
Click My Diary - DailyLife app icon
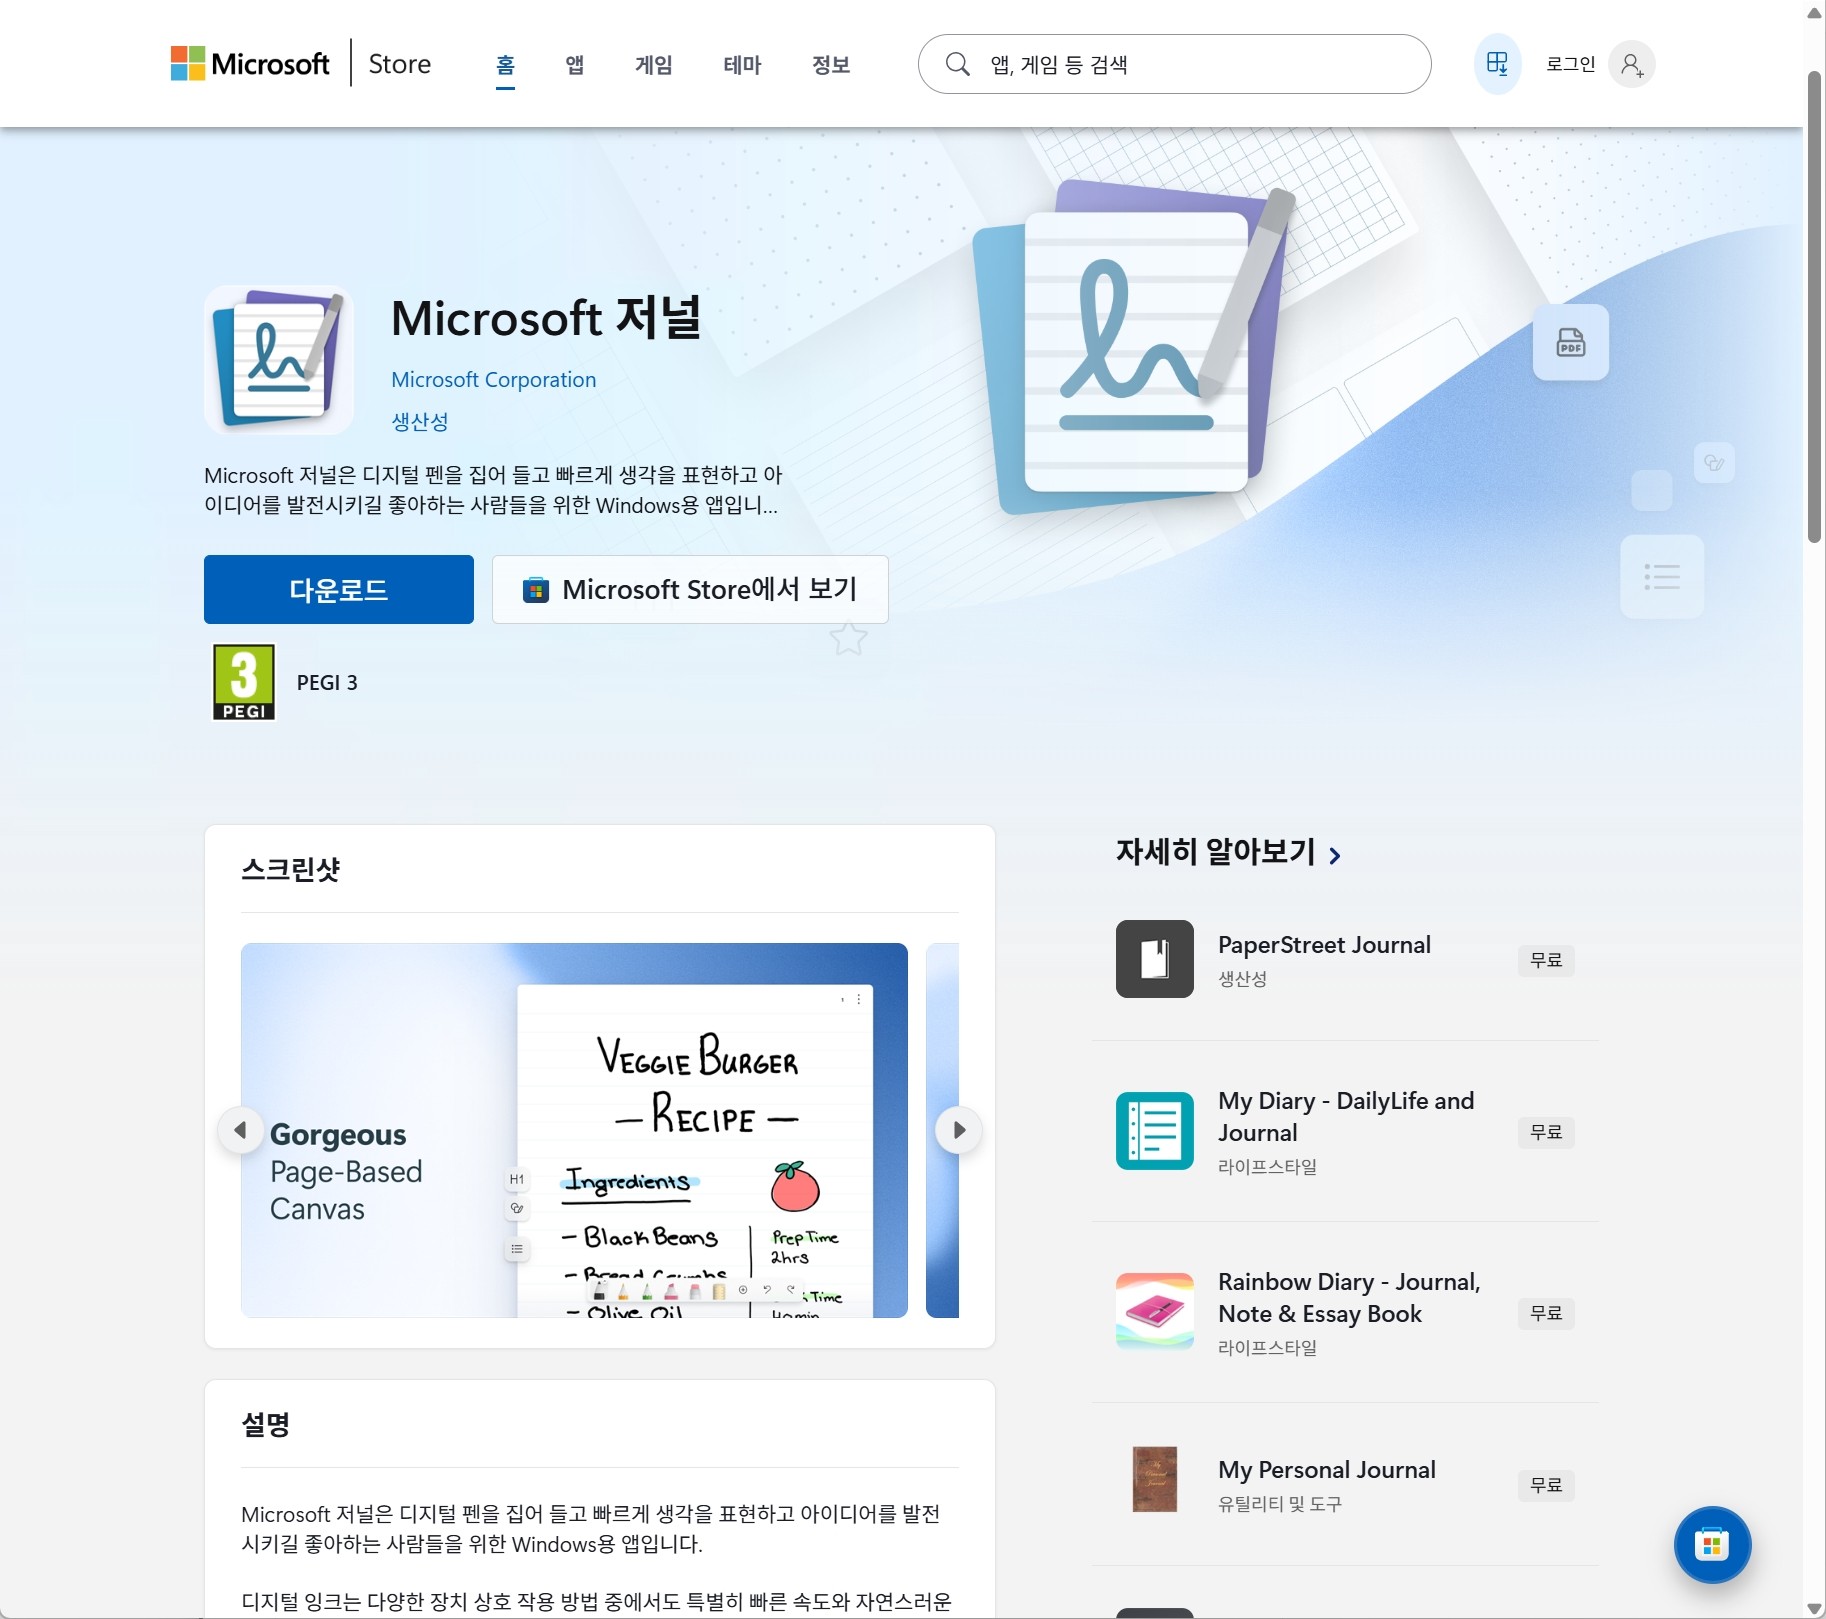tap(1154, 1131)
